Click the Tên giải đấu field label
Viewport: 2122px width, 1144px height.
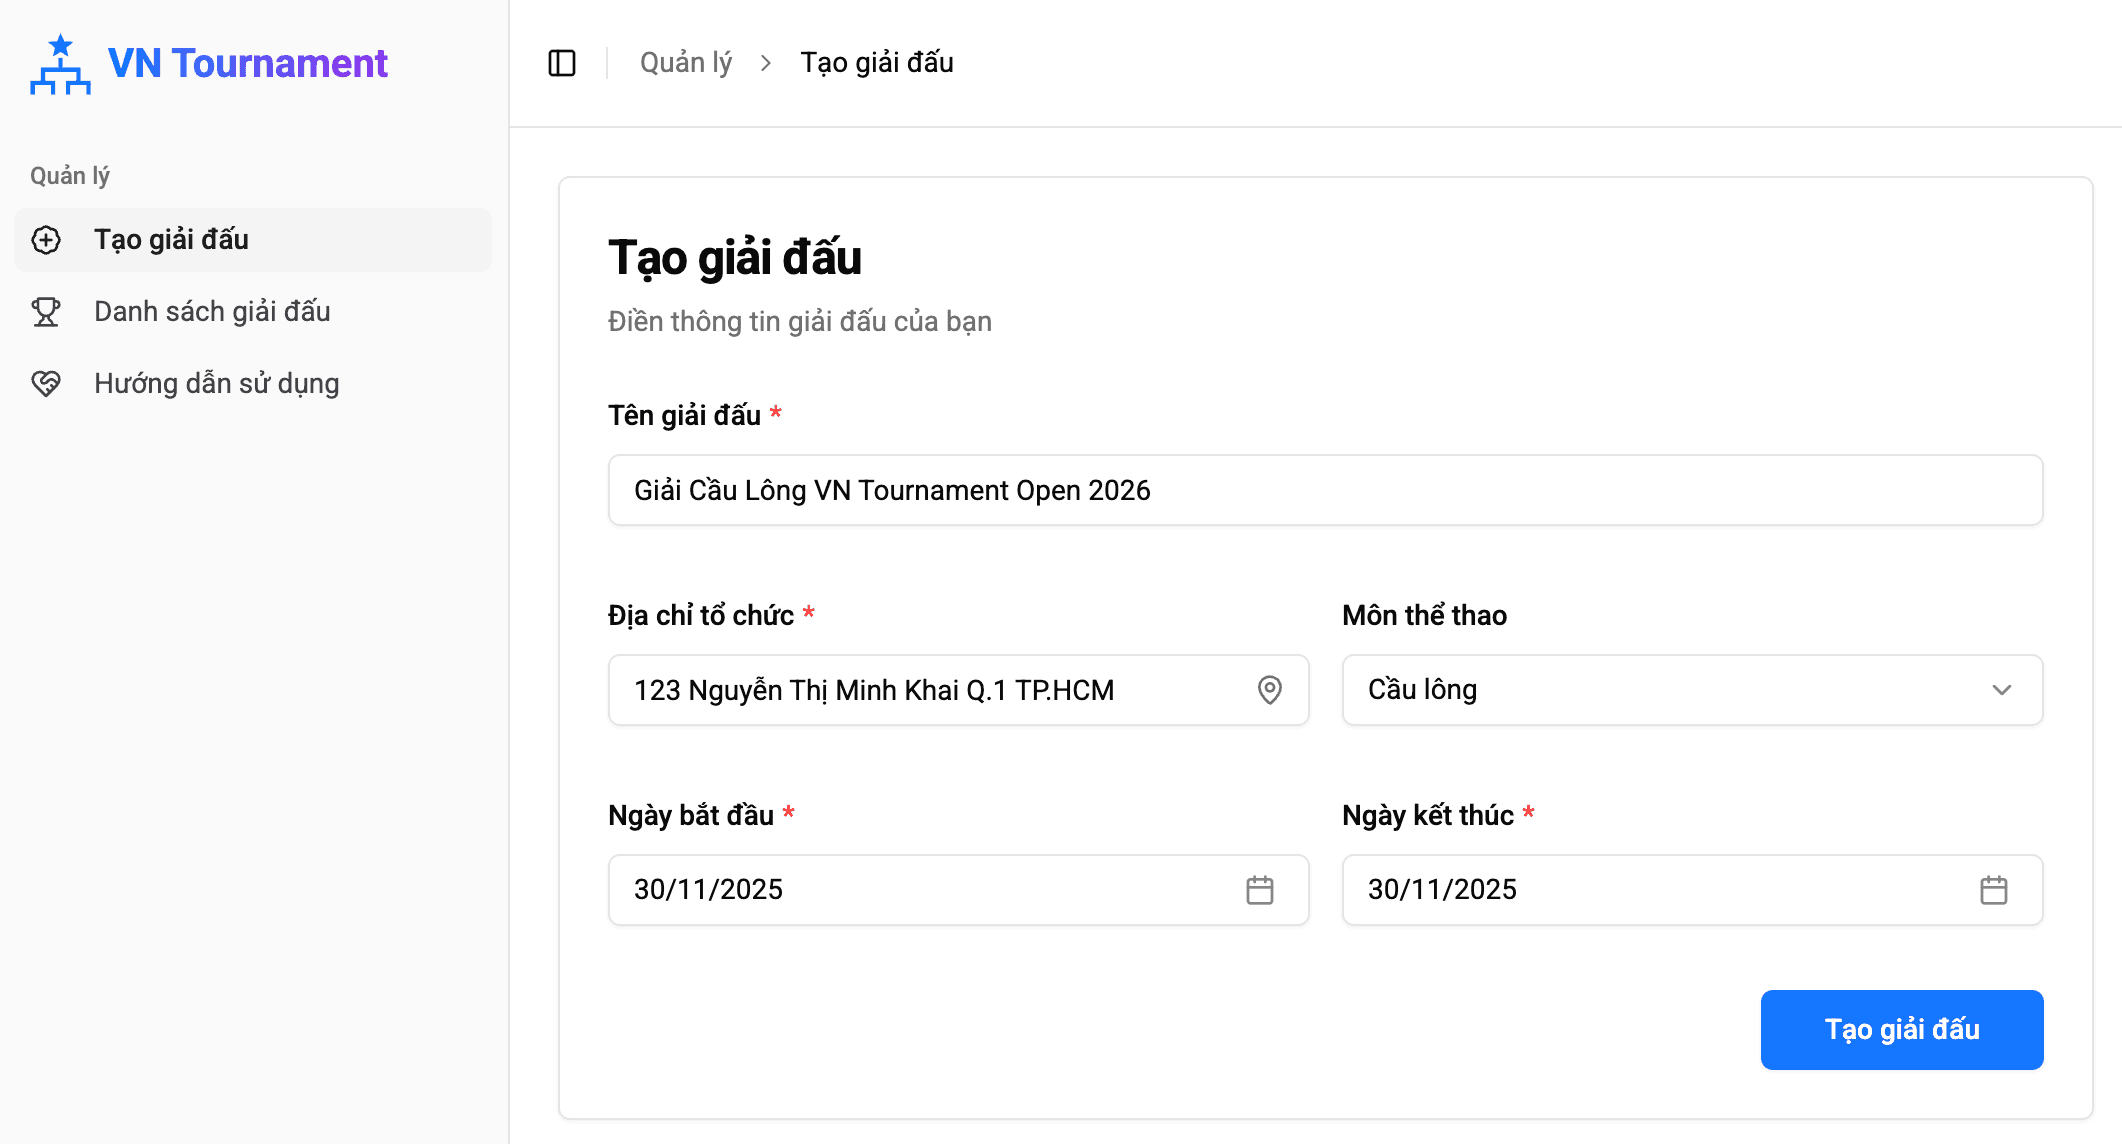click(685, 416)
